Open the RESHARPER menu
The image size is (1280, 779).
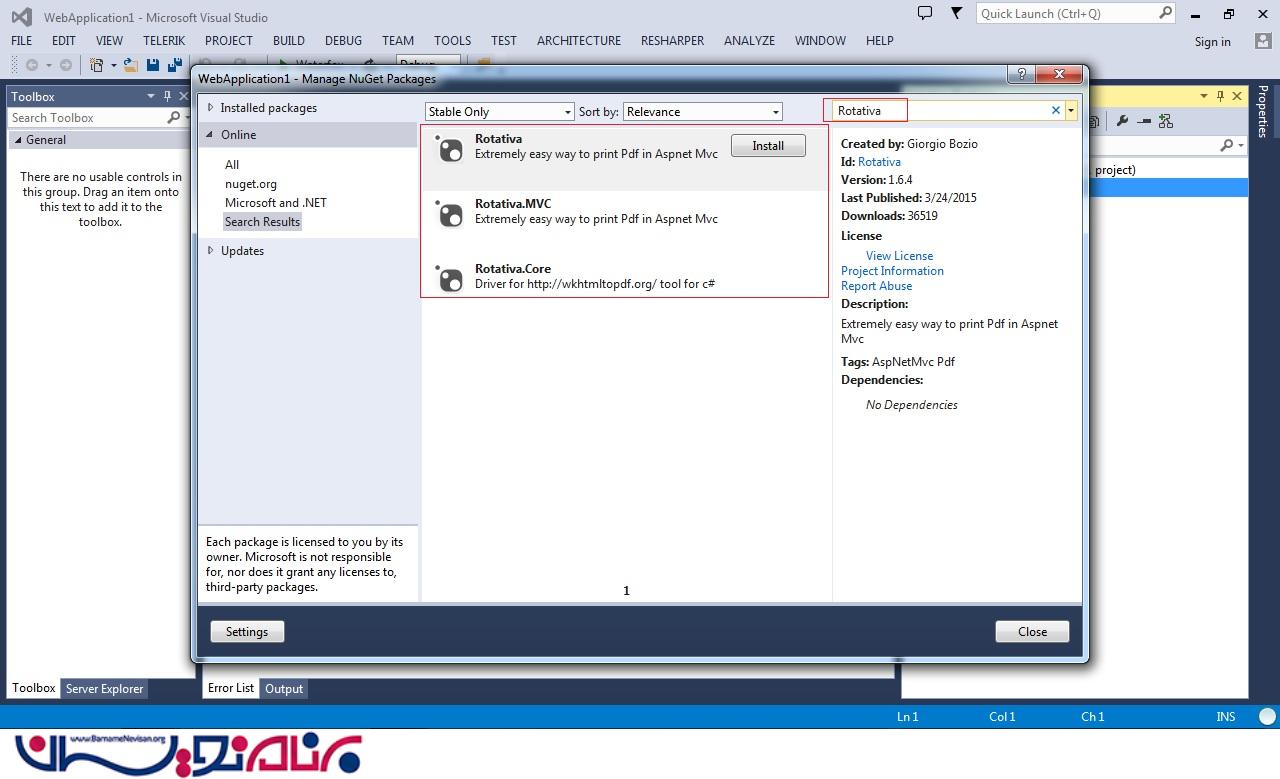pos(672,41)
